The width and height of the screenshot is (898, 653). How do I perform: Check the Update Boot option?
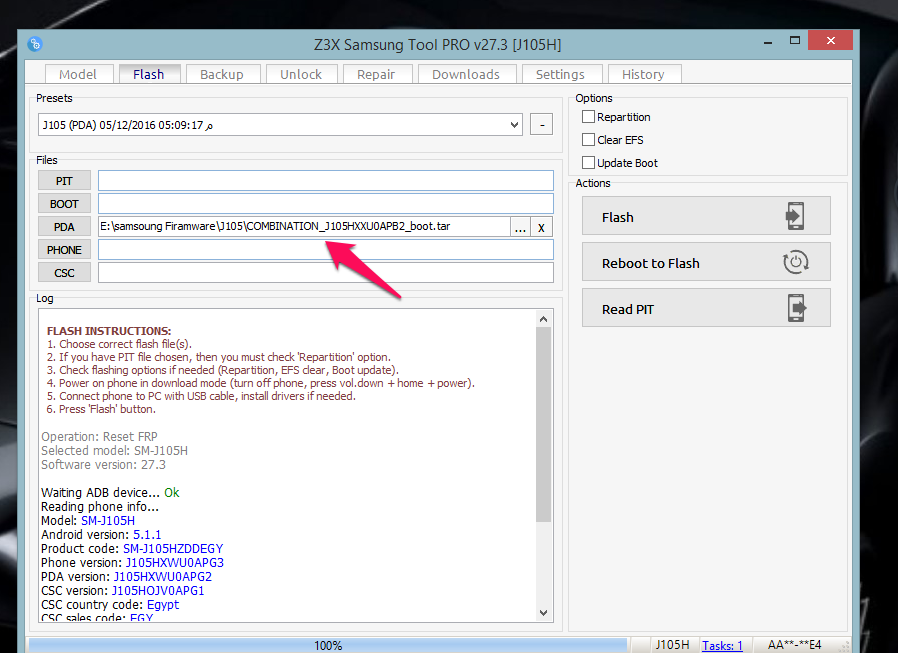588,163
